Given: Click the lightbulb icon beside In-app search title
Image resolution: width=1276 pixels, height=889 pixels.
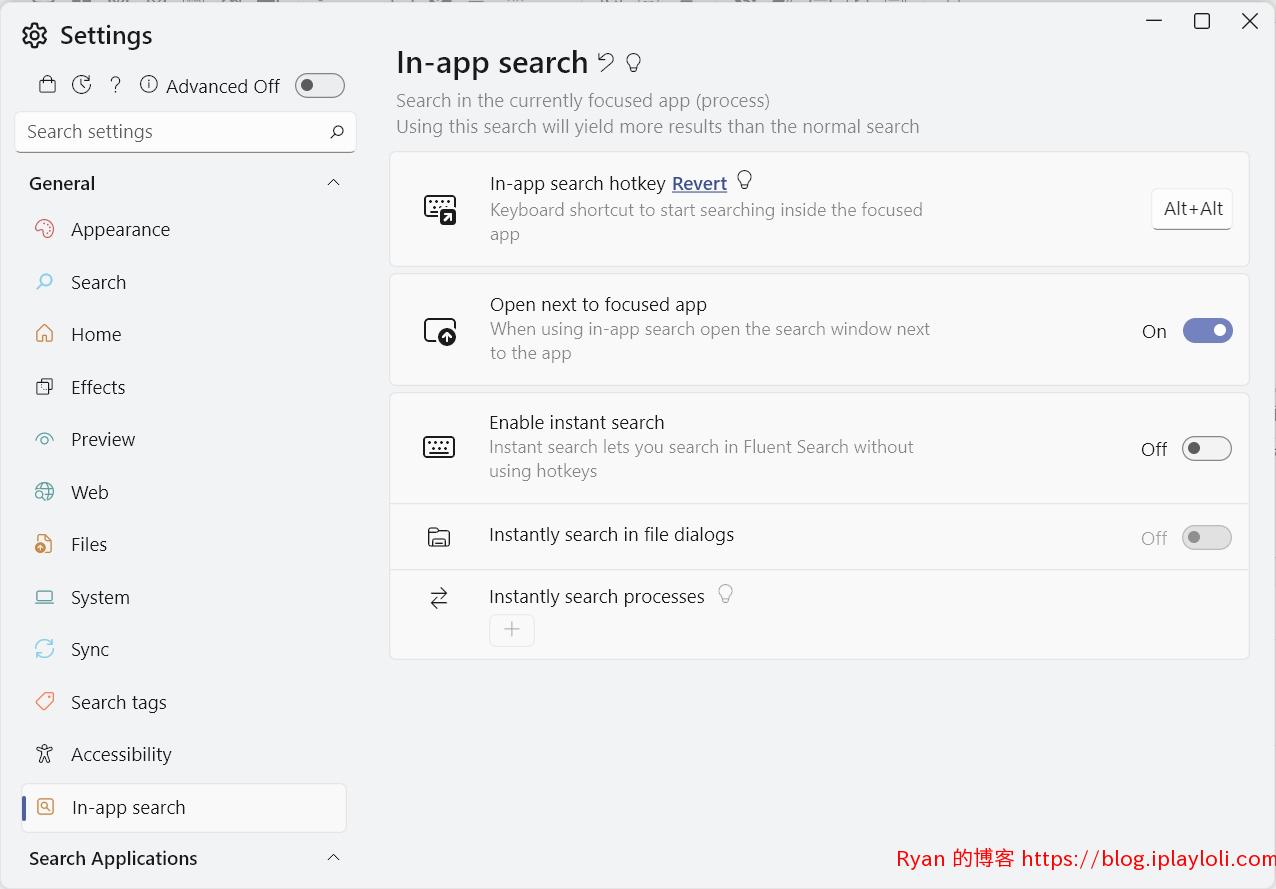Looking at the screenshot, I should (633, 62).
